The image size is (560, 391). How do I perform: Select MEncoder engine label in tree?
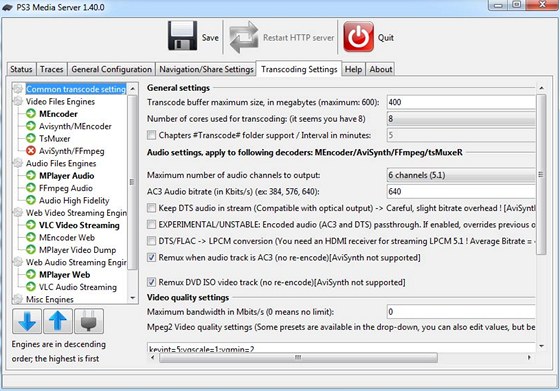click(58, 114)
